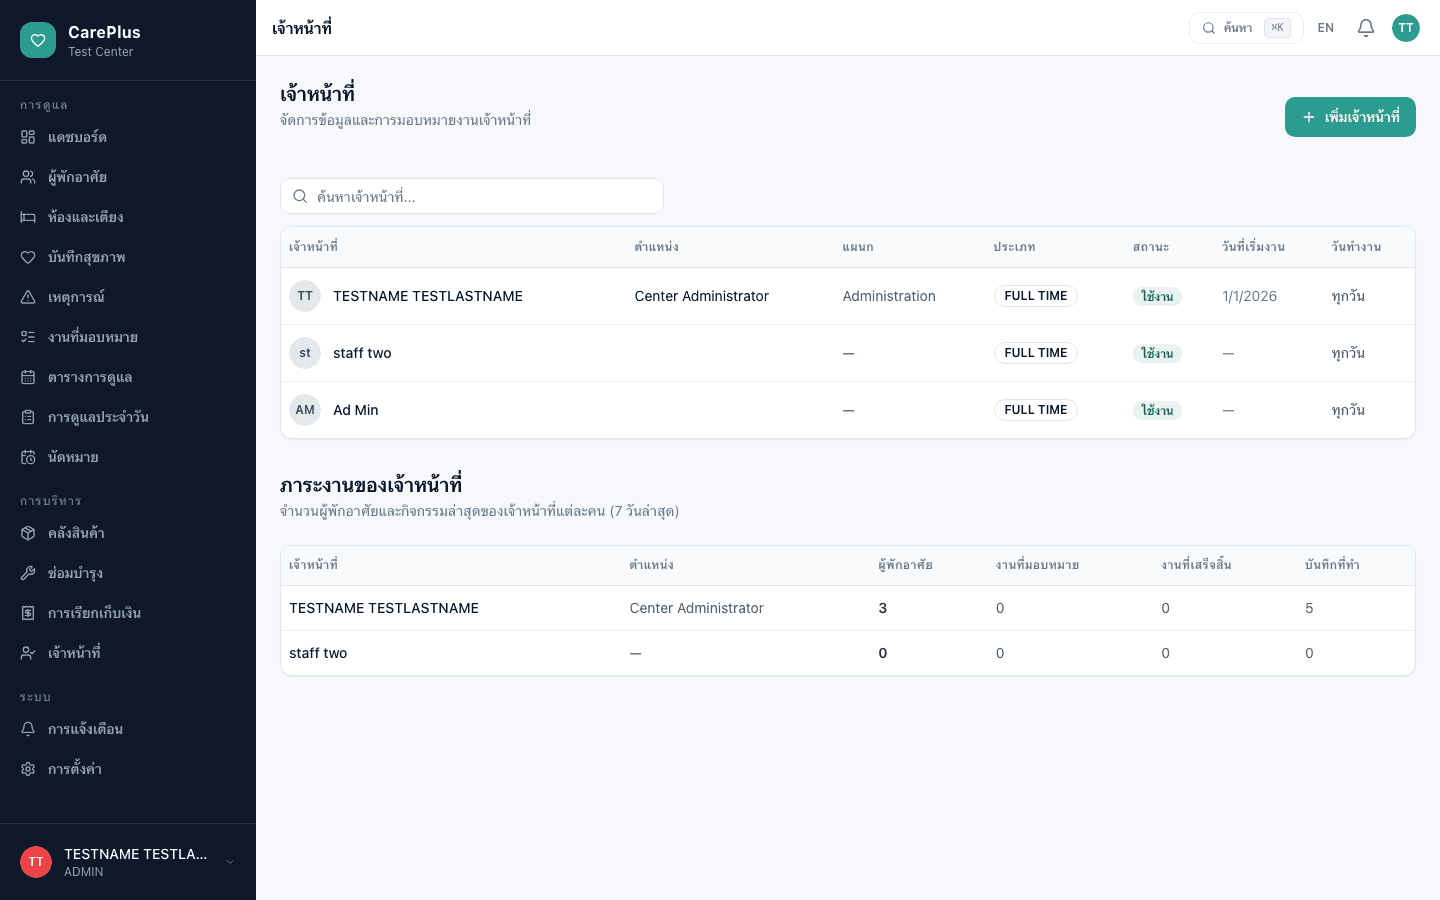Click the ซ่อมบำรุง wrench icon
The width and height of the screenshot is (1440, 900).
[x=28, y=573]
